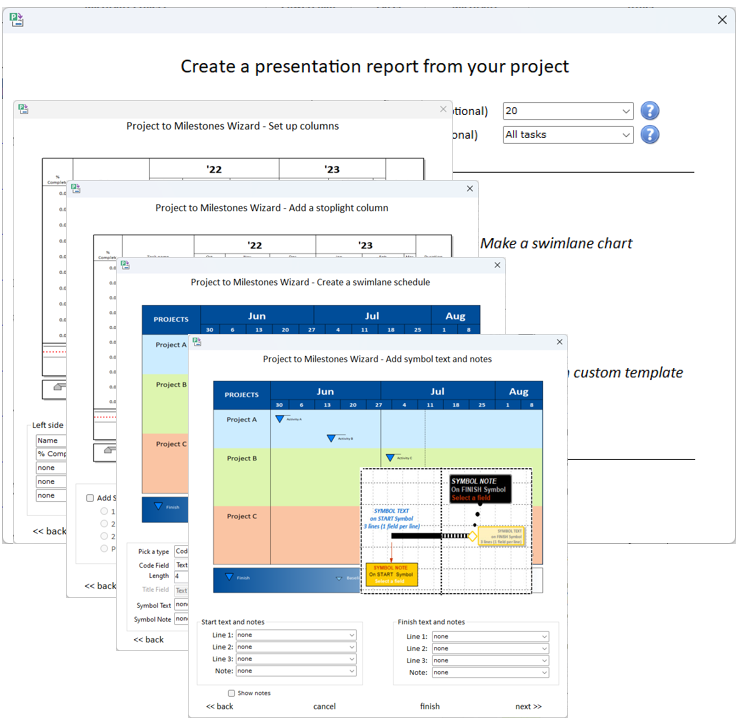Click finish in the symbol text wizard
Viewport: 752px width, 728px height.
pyautogui.click(x=430, y=706)
